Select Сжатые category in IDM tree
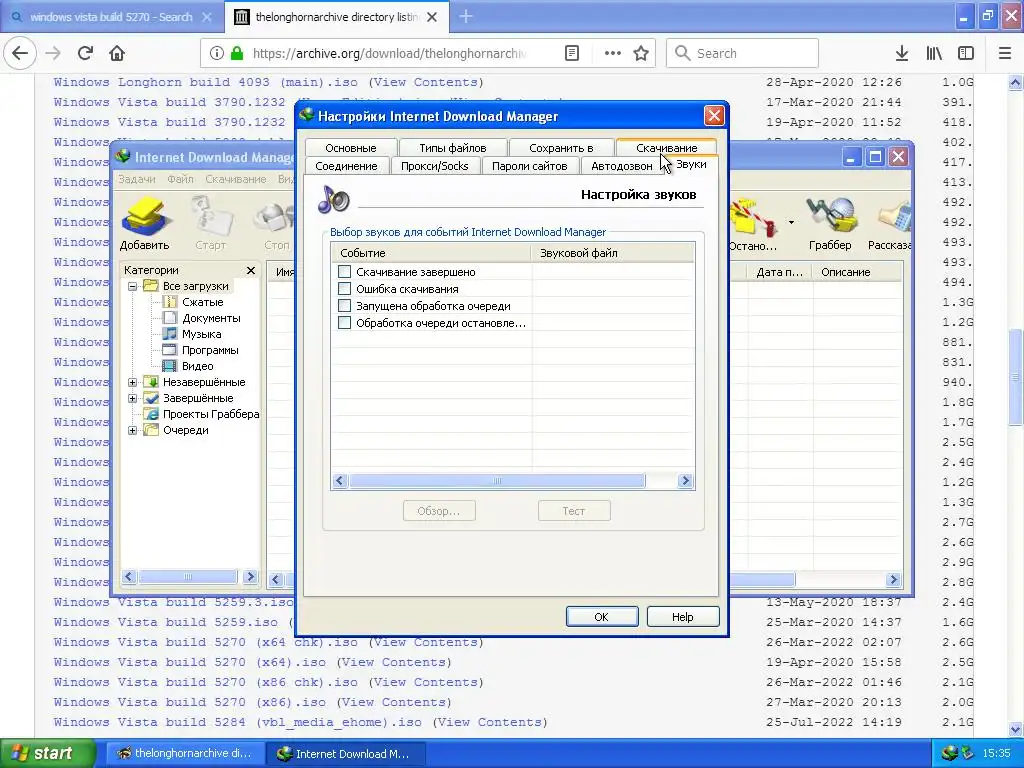The height and width of the screenshot is (768, 1024). (x=202, y=302)
